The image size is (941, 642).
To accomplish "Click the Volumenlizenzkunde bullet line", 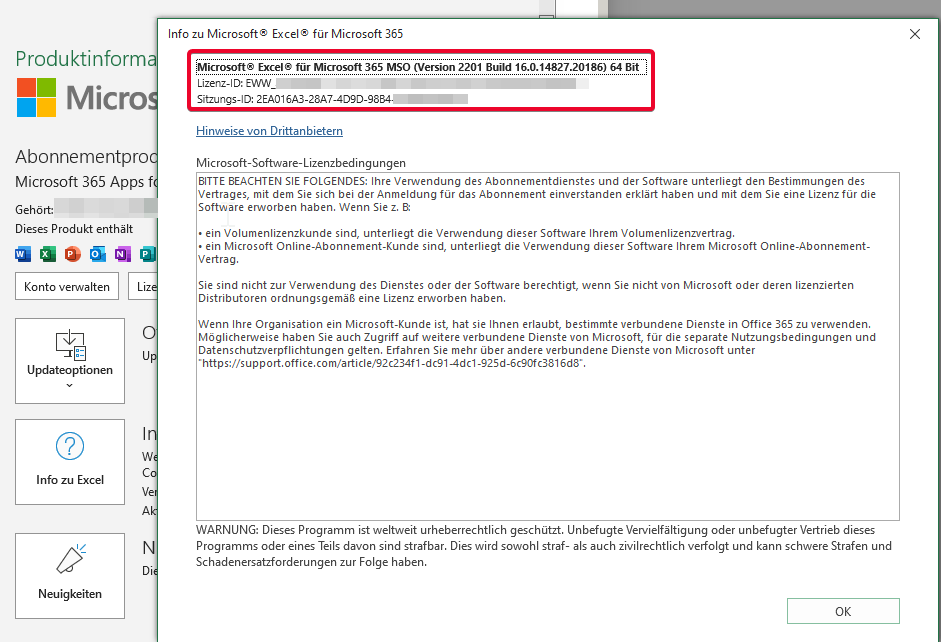I will coord(466,233).
